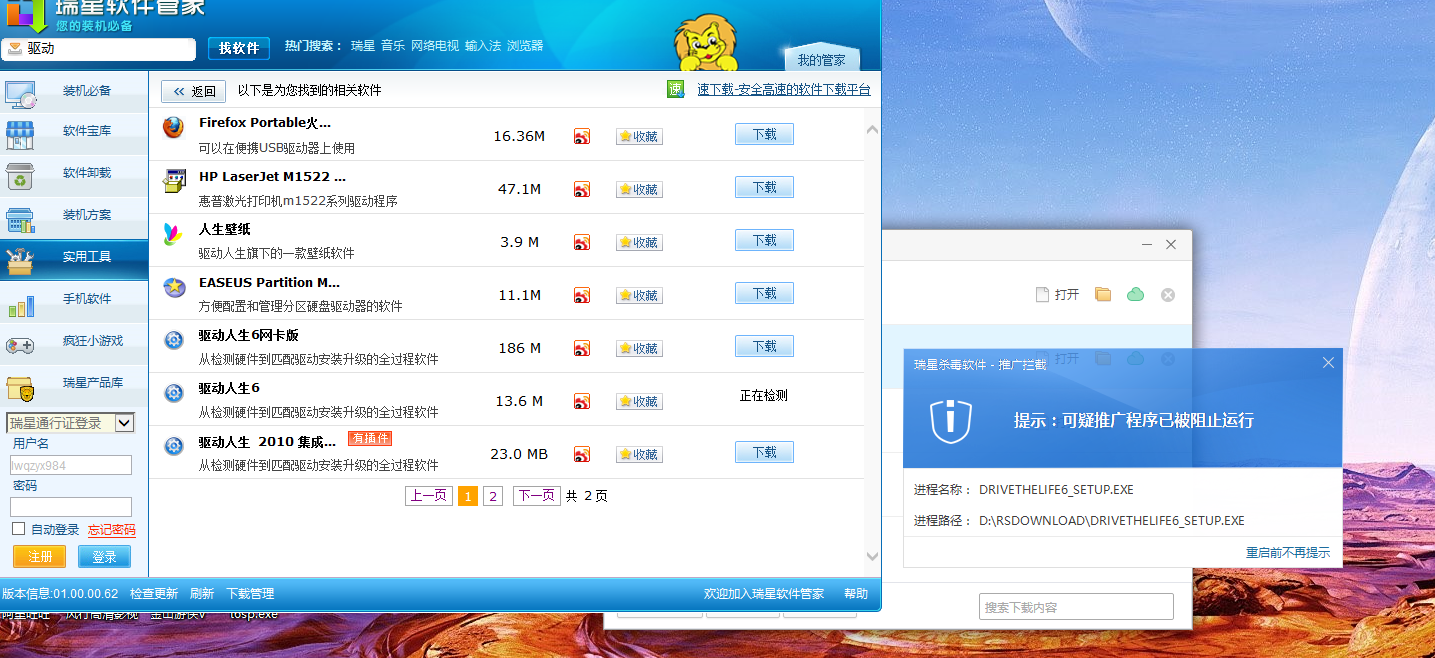Click the 注册 button
Screen dimensions: 1435x658
click(40, 556)
